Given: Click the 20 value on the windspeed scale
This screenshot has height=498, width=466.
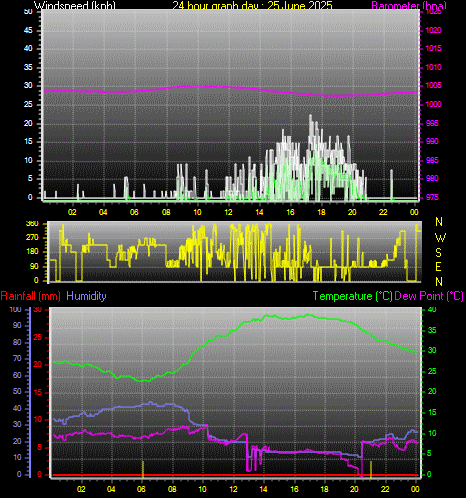Looking at the screenshot, I should coord(28,123).
